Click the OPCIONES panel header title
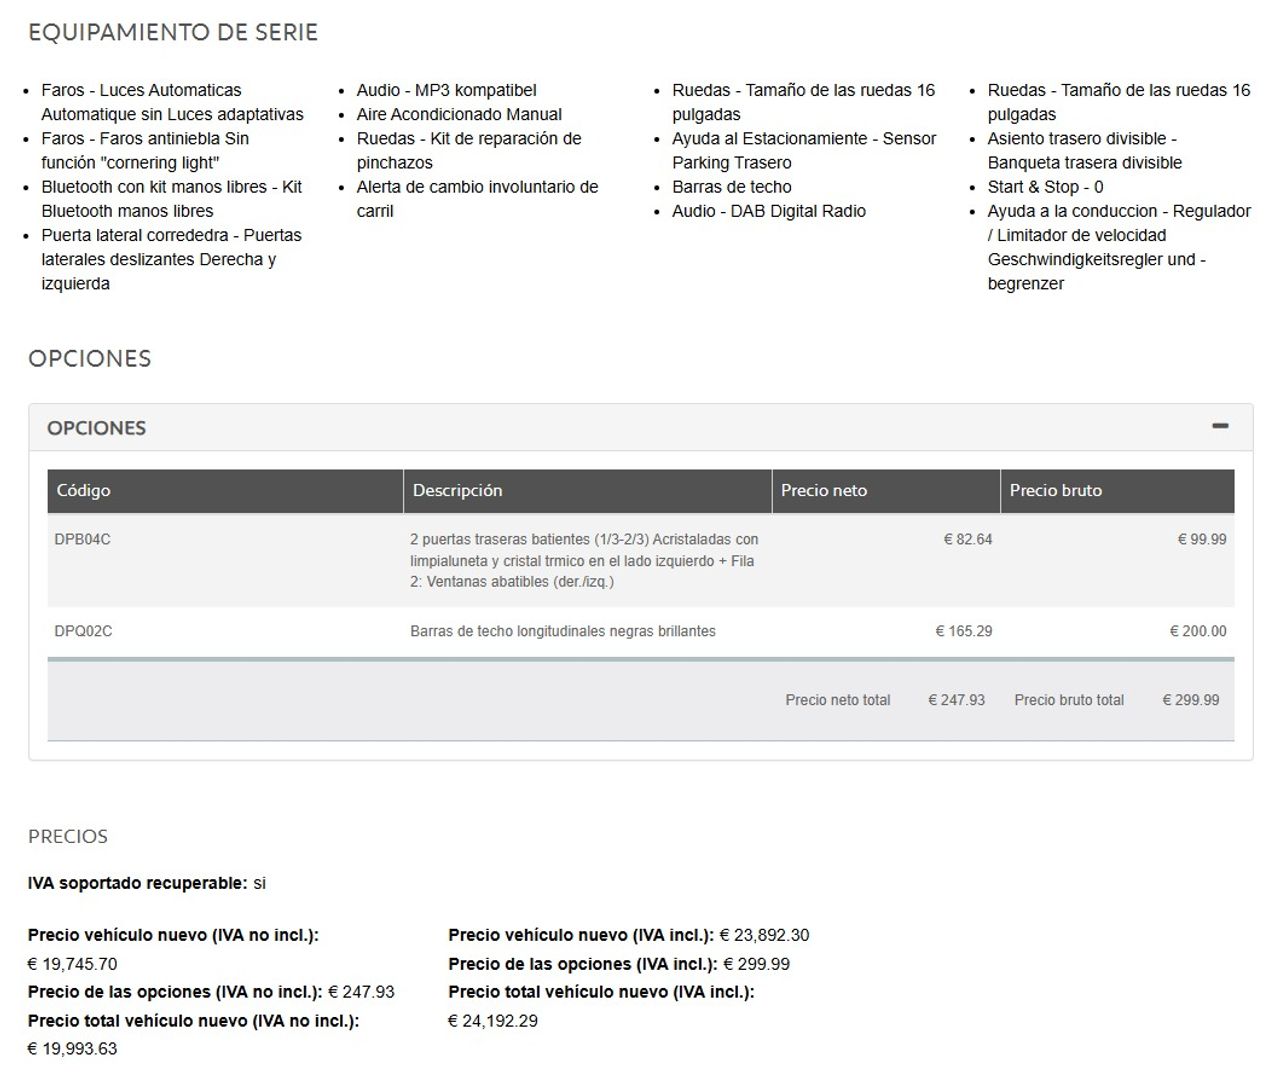 (96, 428)
